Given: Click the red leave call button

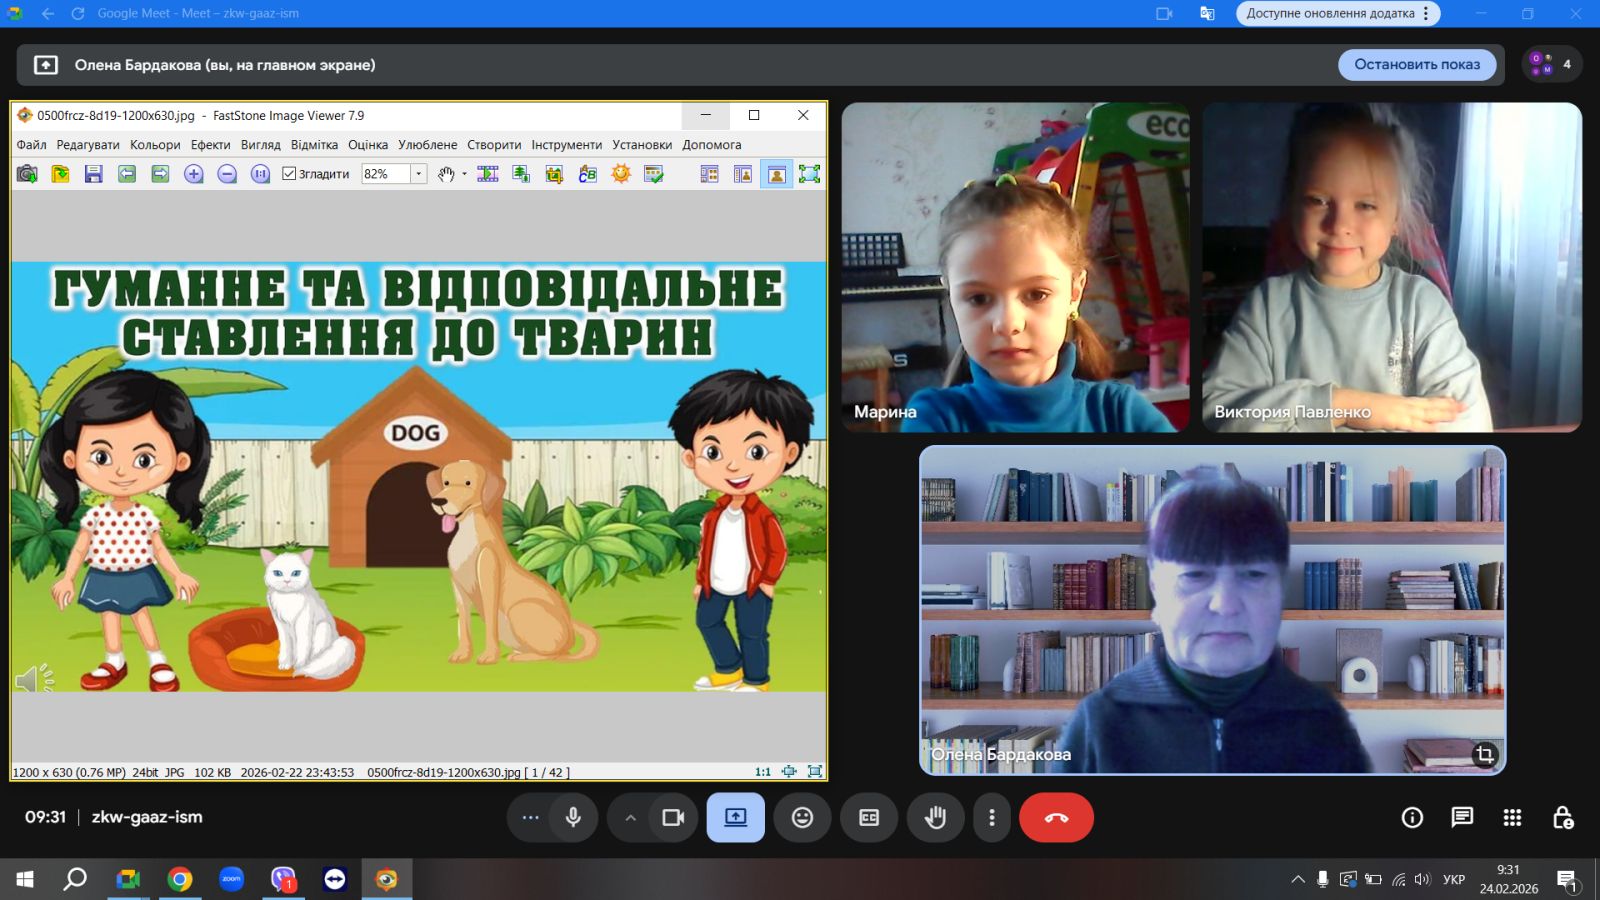Looking at the screenshot, I should pos(1056,818).
